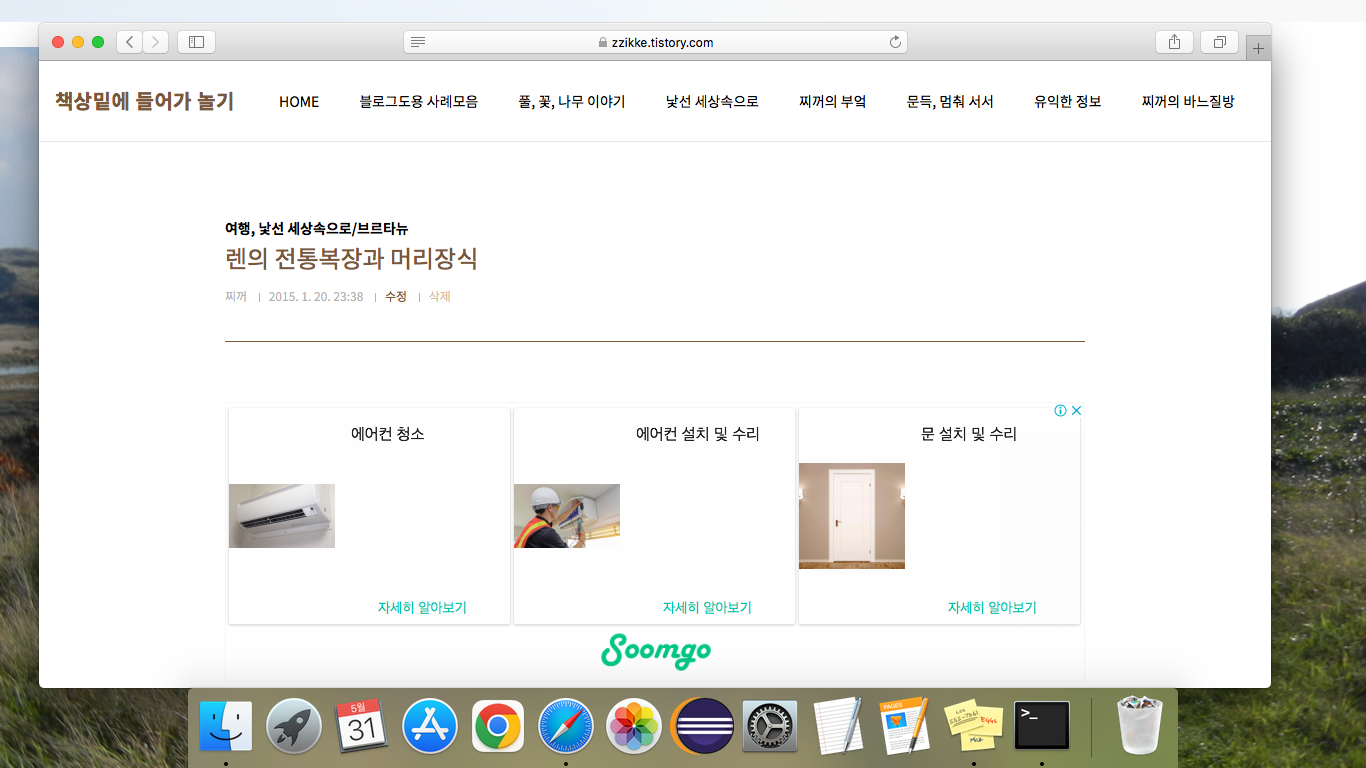Open 찌꺼의 바느질방 menu item
Viewport: 1366px width, 768px height.
[1188, 101]
